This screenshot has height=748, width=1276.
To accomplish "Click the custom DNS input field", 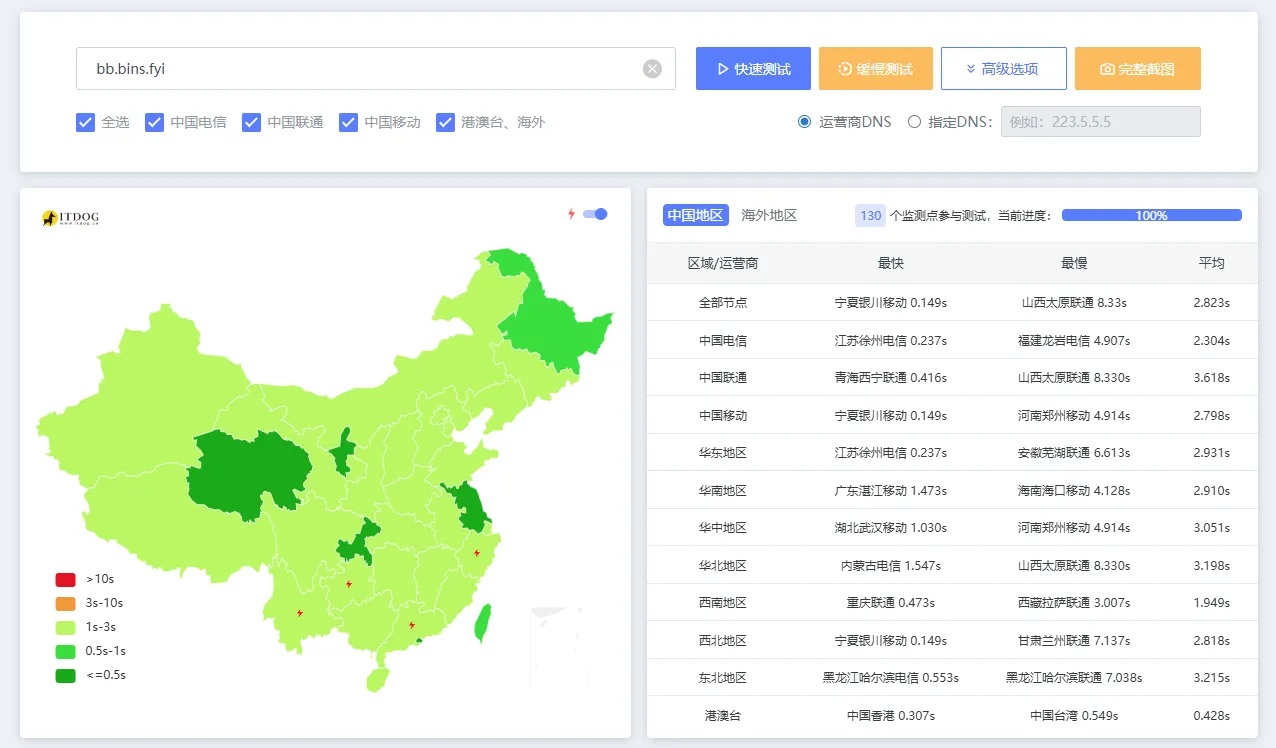I will [1100, 122].
